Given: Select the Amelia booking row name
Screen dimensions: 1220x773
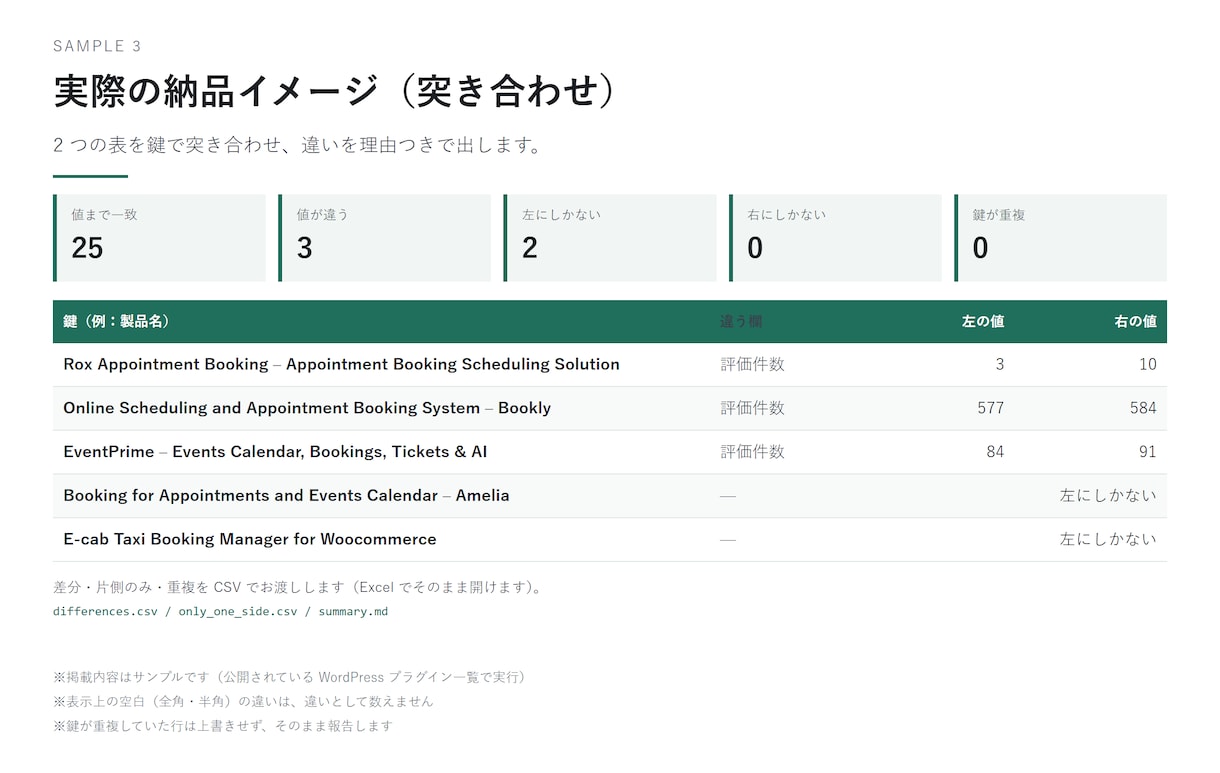Looking at the screenshot, I should pos(286,495).
